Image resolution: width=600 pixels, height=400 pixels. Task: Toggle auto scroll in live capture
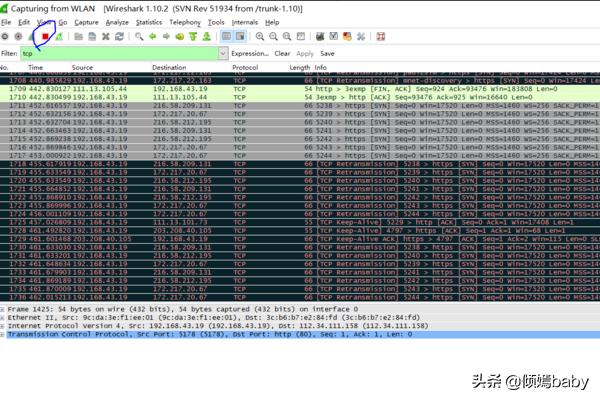point(240,37)
